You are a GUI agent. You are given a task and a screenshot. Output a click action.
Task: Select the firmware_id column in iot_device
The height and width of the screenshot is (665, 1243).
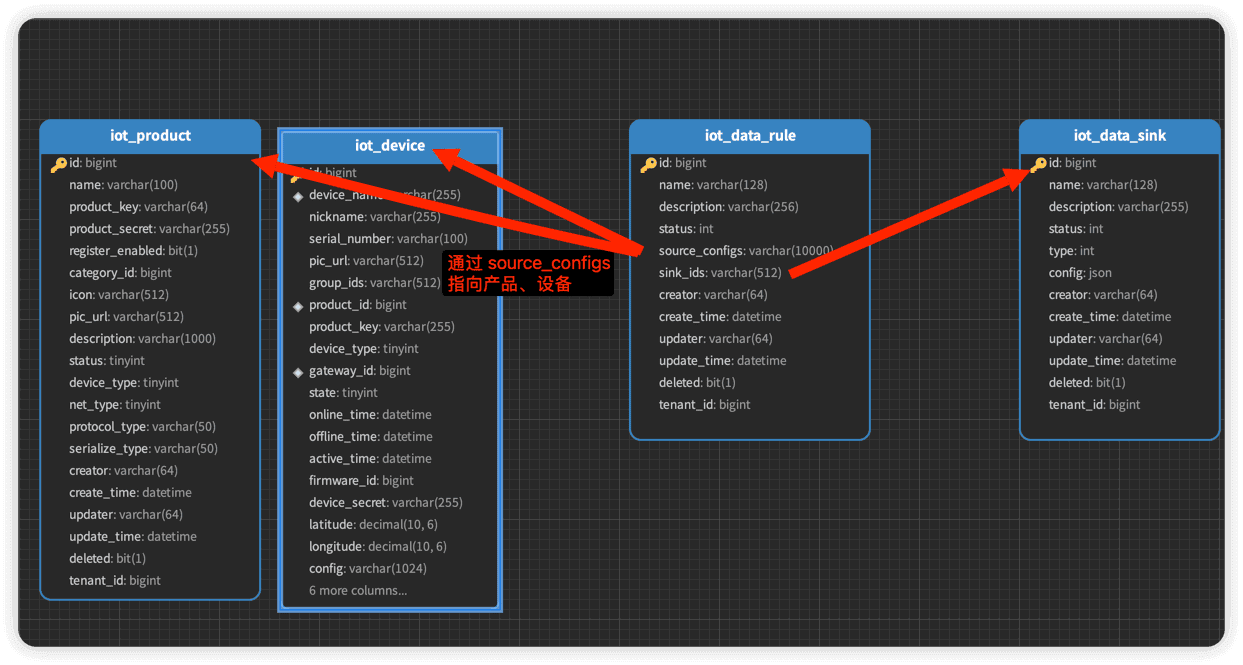click(x=361, y=481)
